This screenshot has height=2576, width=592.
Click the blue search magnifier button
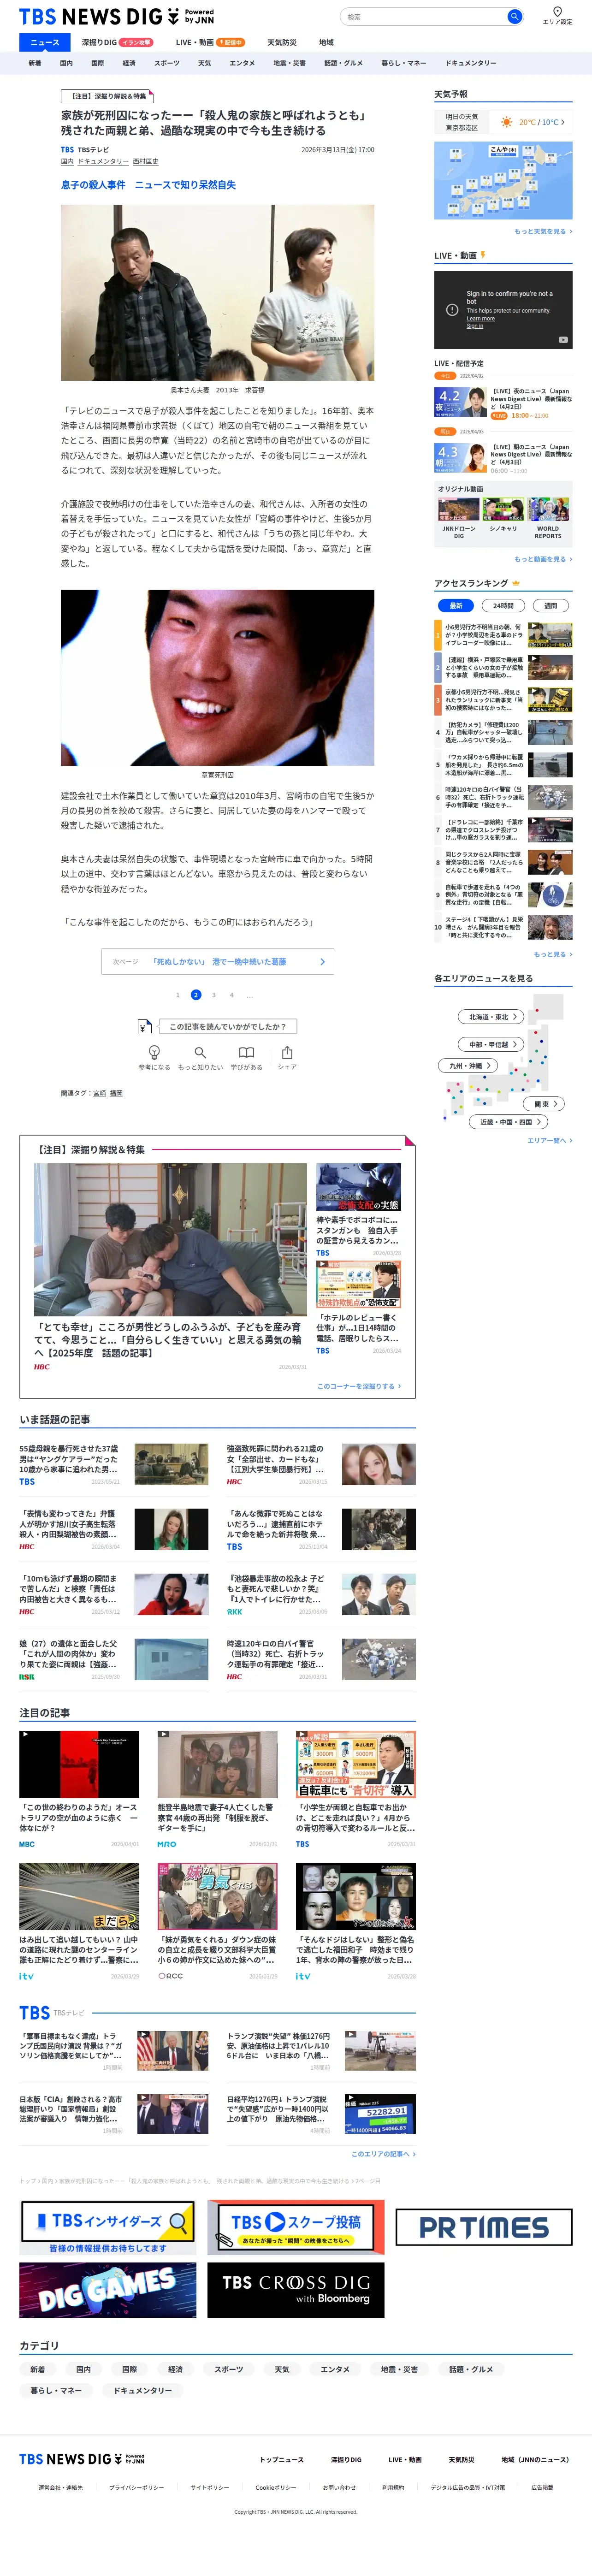coord(514,16)
